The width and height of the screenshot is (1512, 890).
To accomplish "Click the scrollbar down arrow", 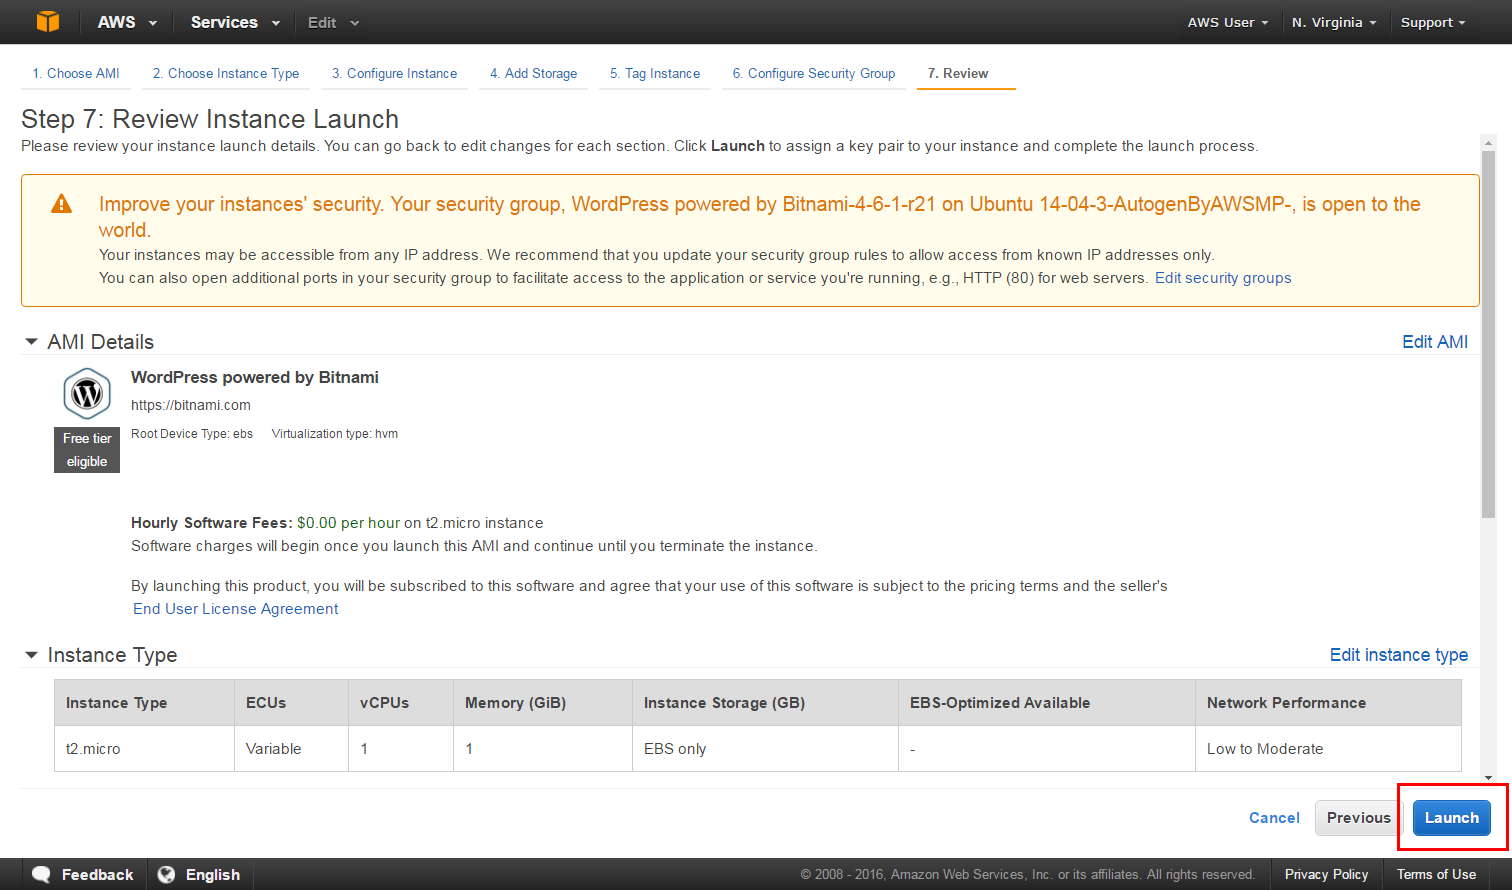I will click(1488, 778).
